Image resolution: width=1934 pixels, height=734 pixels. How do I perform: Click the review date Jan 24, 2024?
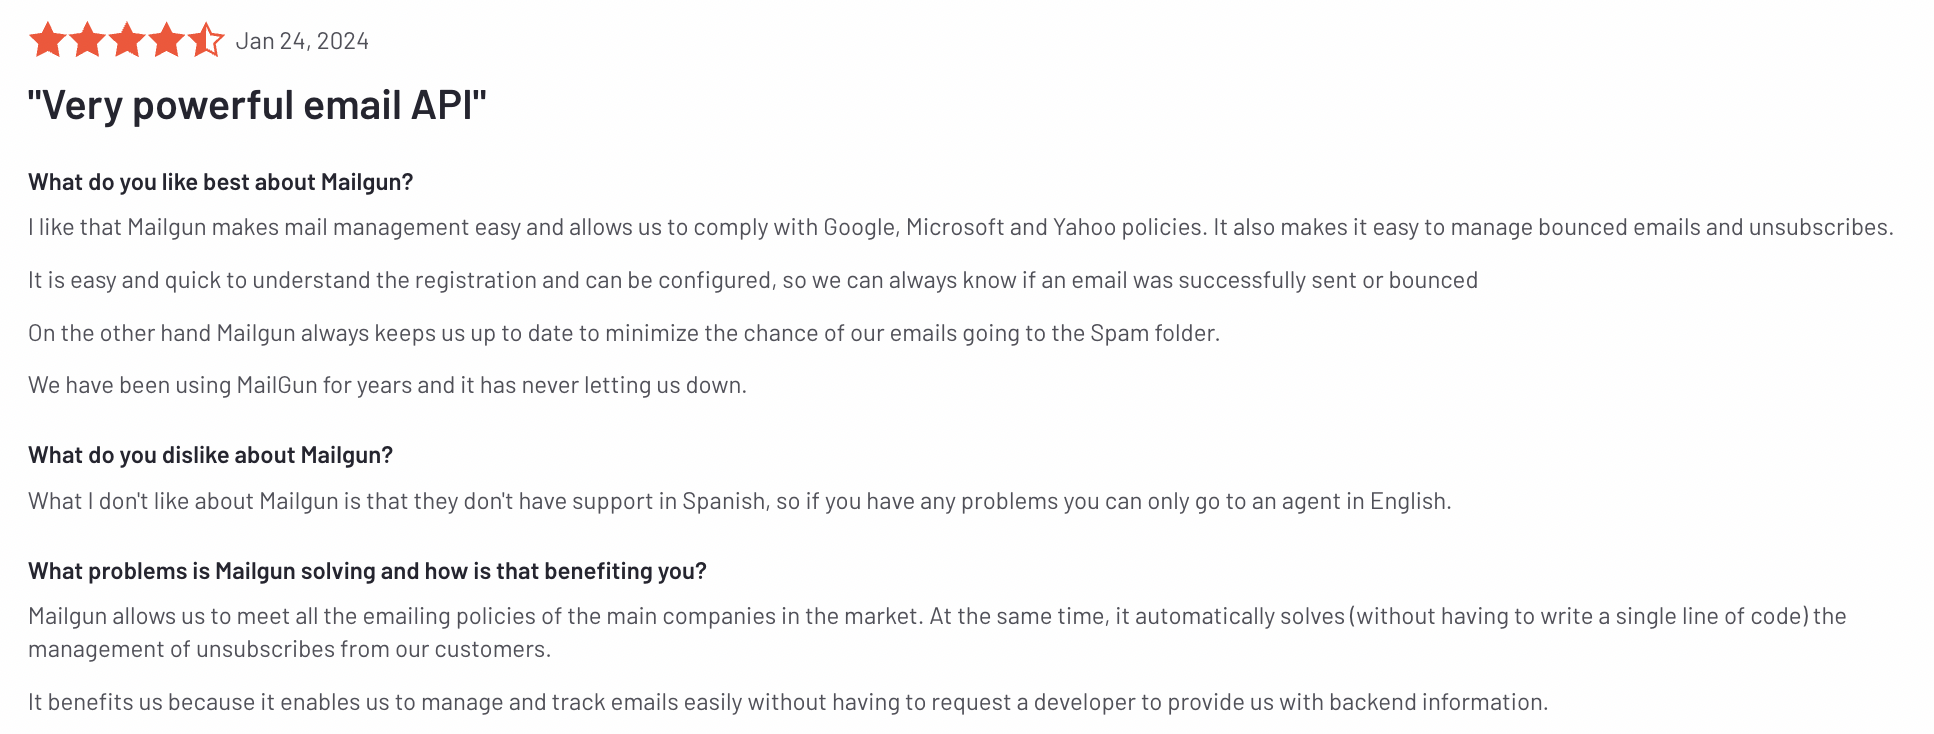pyautogui.click(x=302, y=41)
